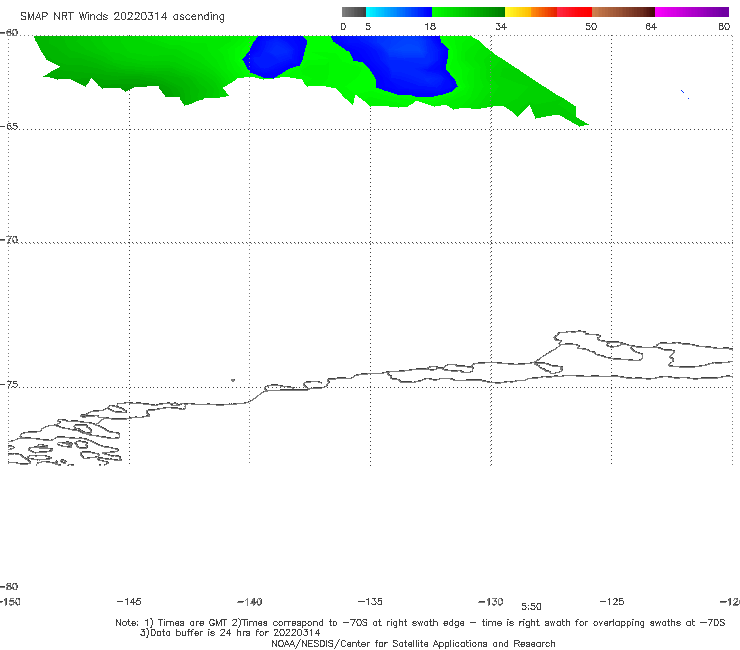Click the "-135" longitude label
Image resolution: width=740 pixels, height=650 pixels.
[x=370, y=602]
